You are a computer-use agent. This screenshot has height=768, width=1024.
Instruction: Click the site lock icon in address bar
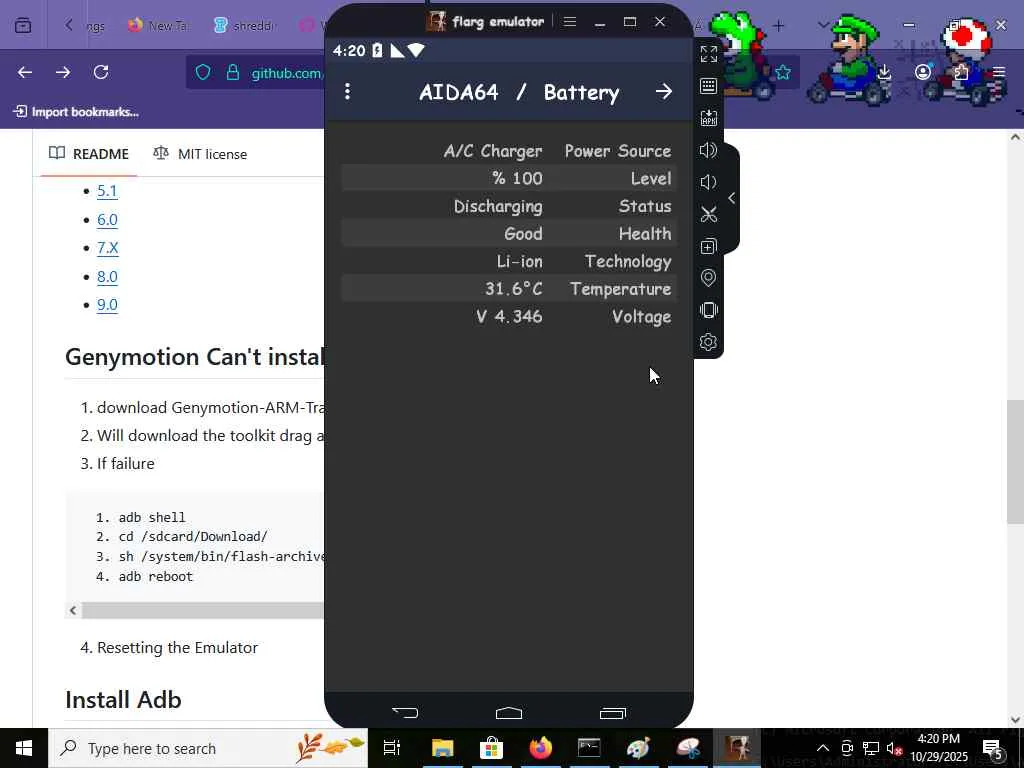point(232,72)
